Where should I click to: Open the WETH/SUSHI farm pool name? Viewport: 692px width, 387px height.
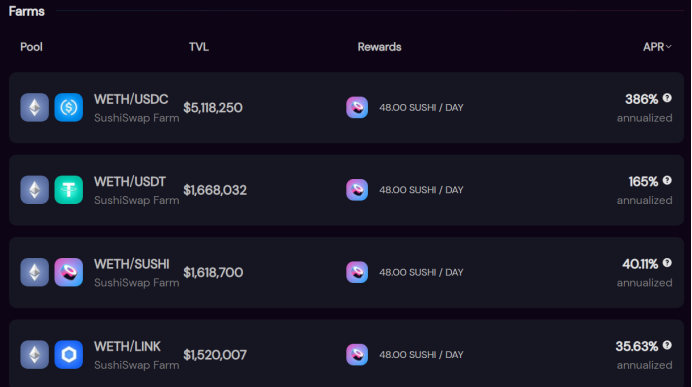tap(132, 264)
